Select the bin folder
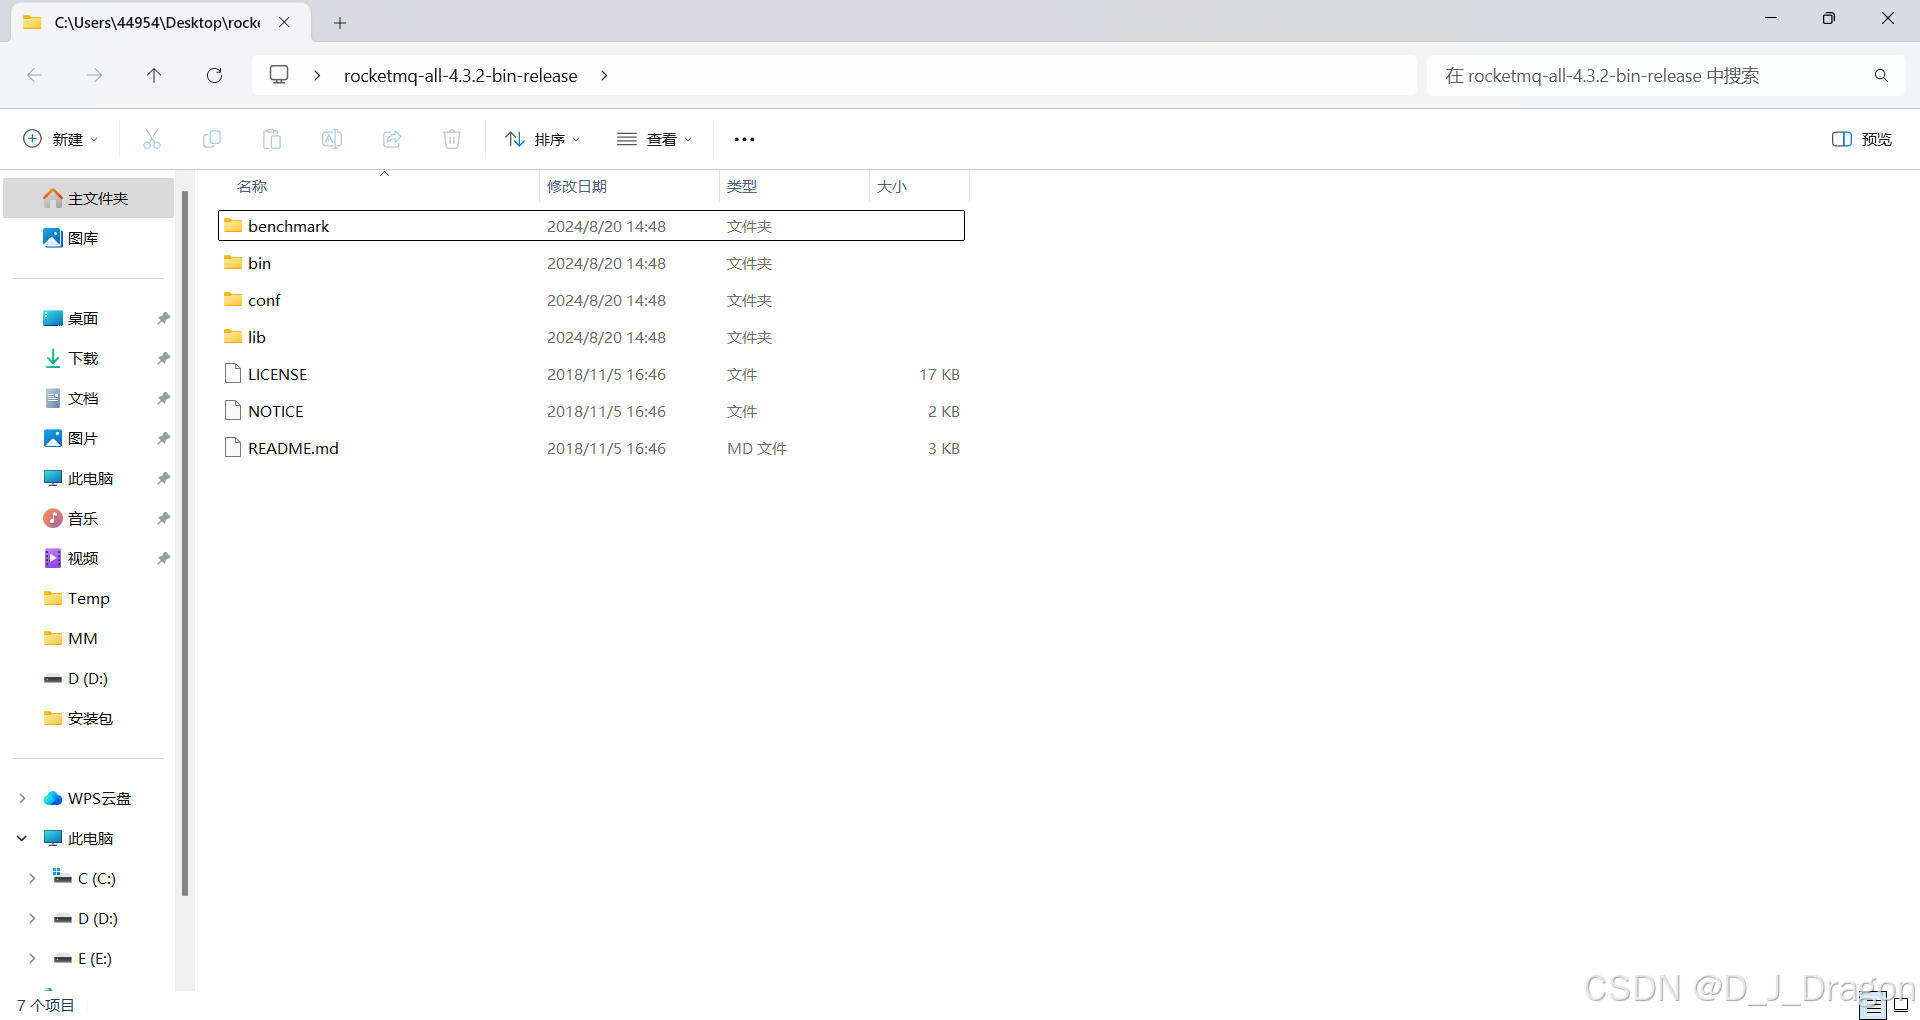The height and width of the screenshot is (1020, 1920). (x=591, y=263)
